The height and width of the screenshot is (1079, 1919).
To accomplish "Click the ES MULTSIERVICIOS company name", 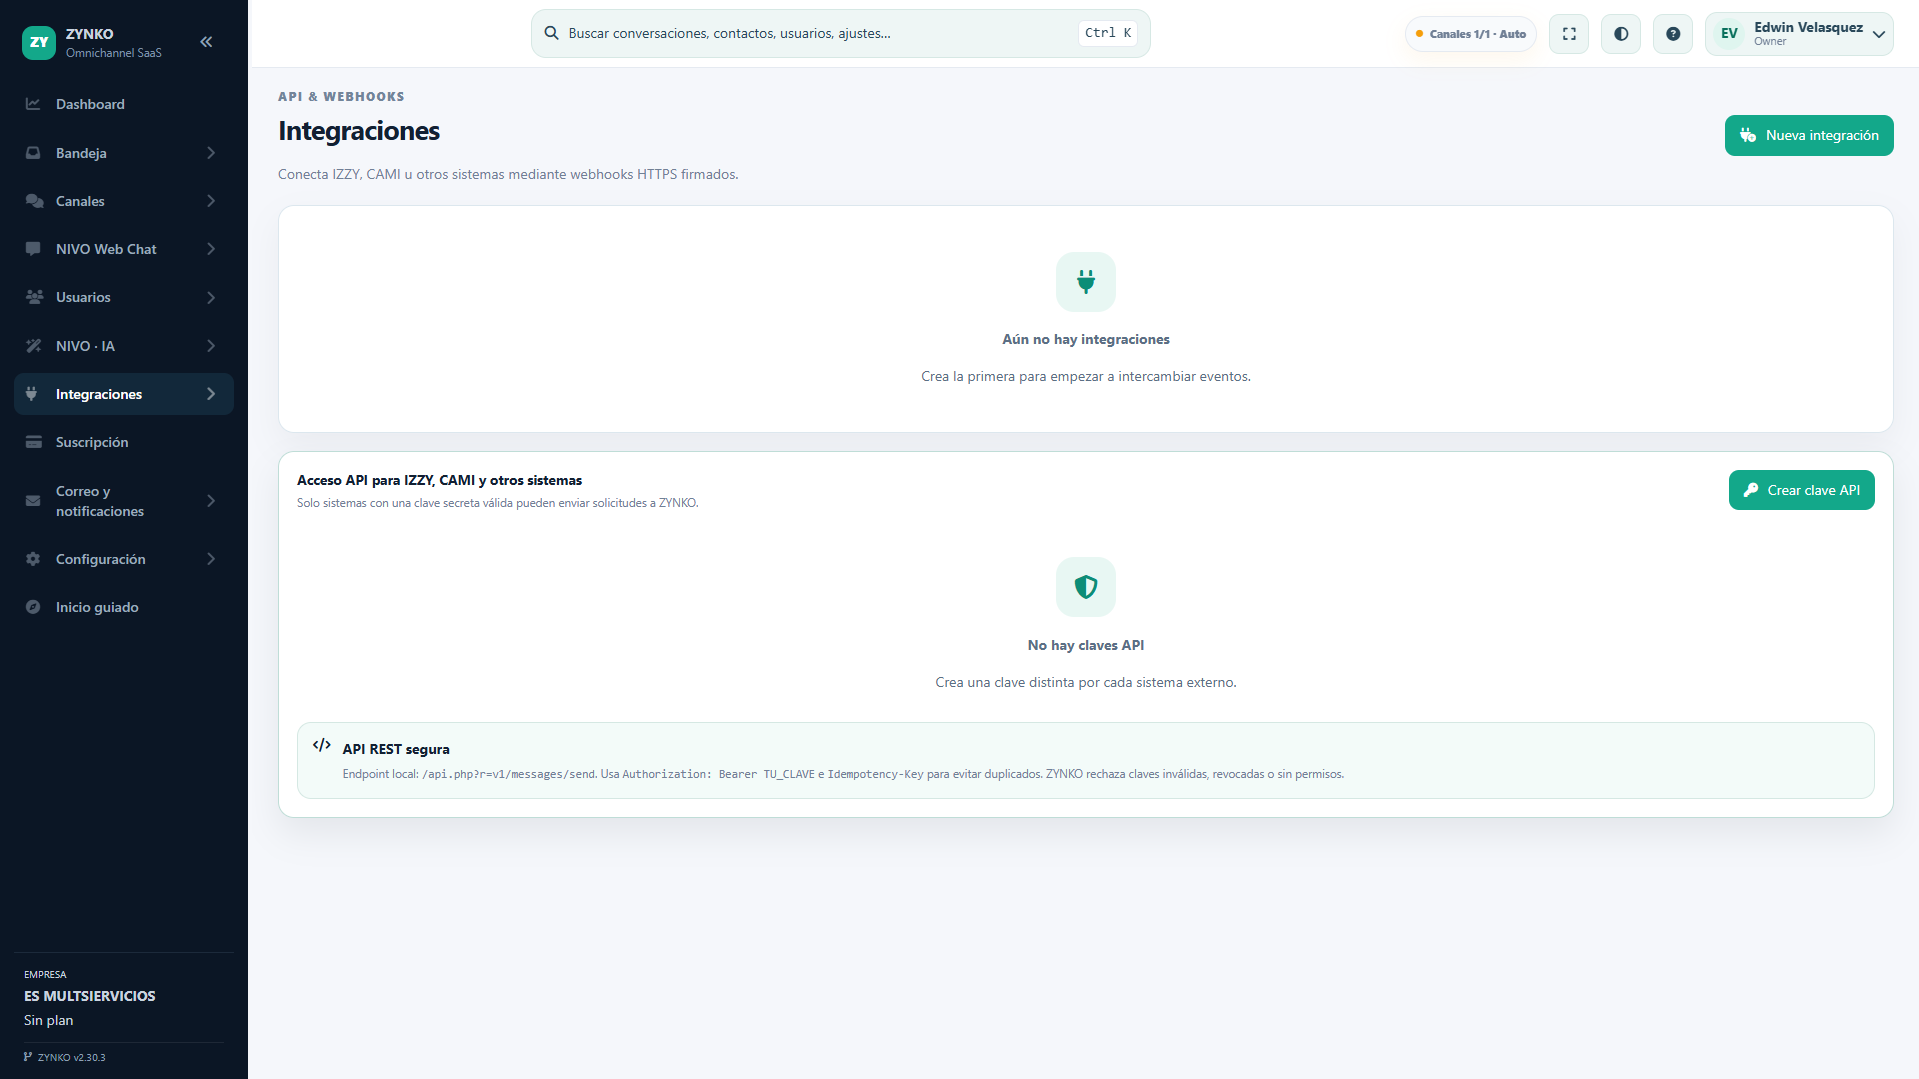I will (90, 996).
